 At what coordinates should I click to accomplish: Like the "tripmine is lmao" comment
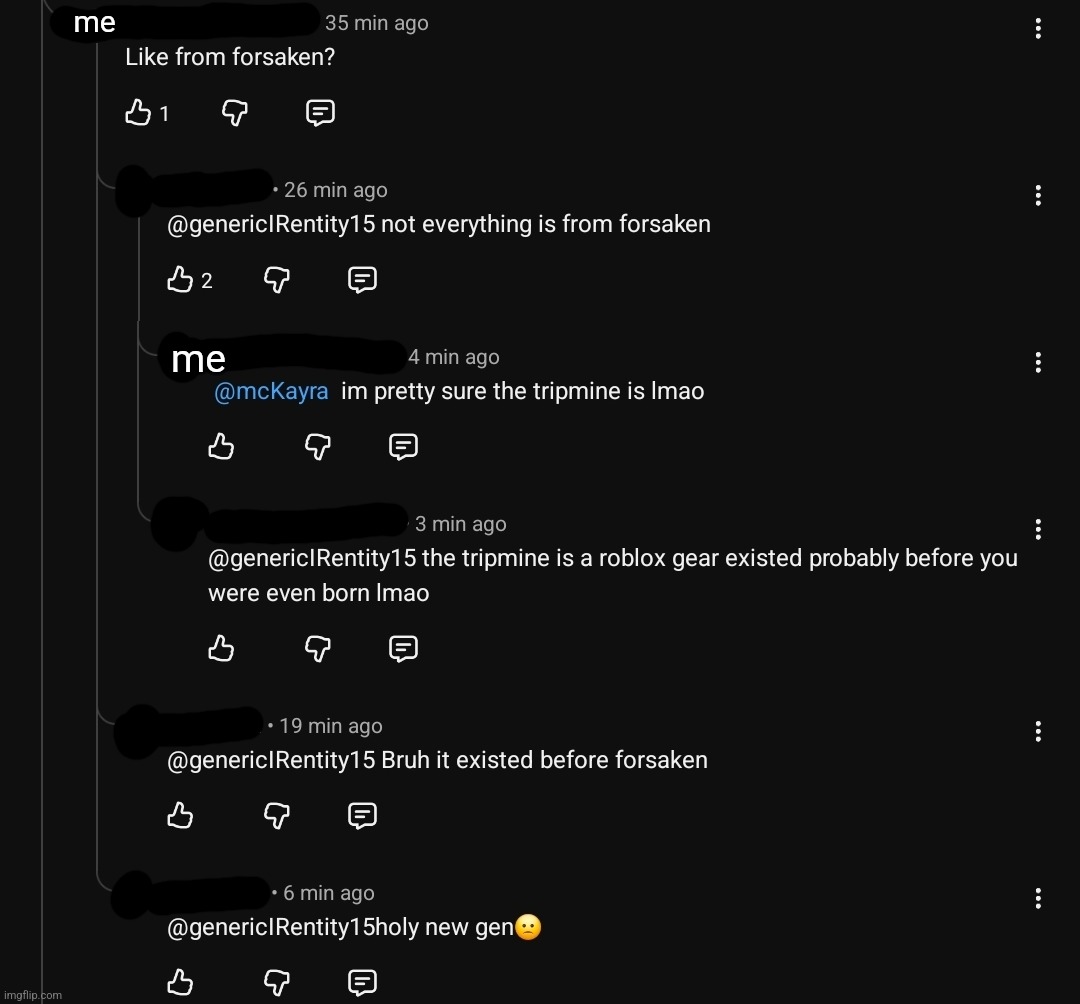(221, 446)
